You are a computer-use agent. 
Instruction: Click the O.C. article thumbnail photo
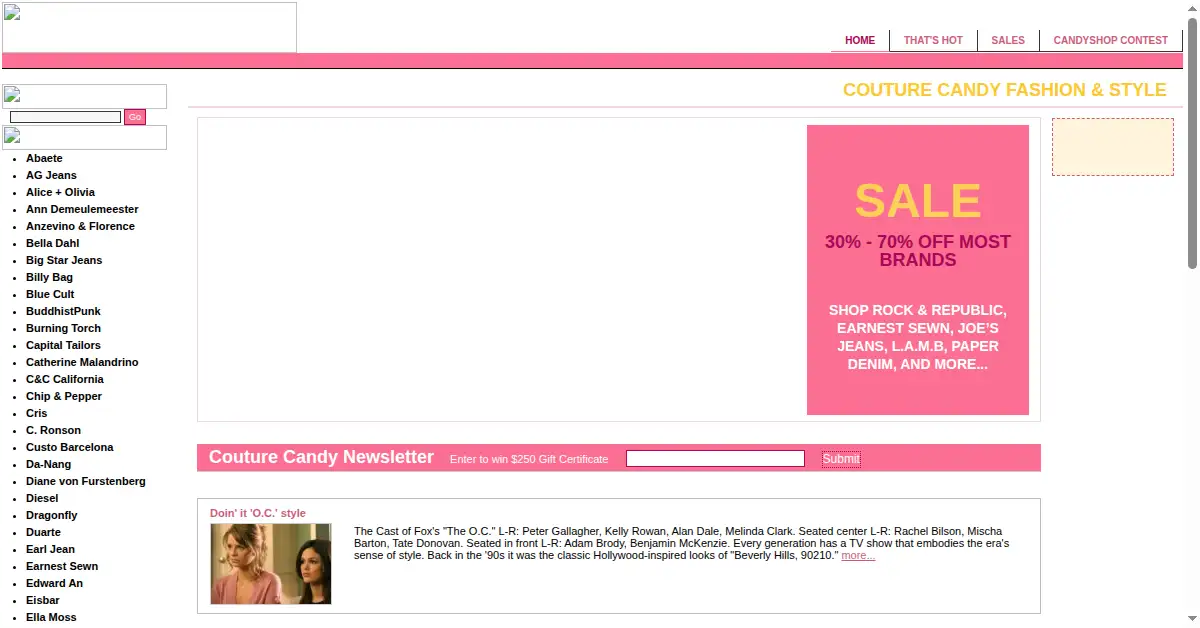pos(271,564)
